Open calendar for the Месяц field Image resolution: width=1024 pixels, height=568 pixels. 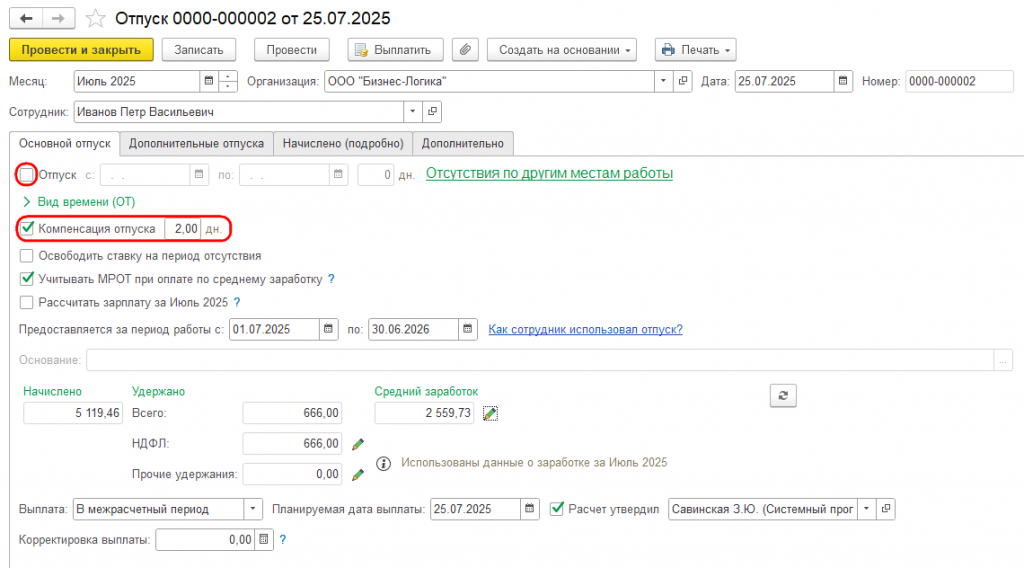tap(209, 81)
